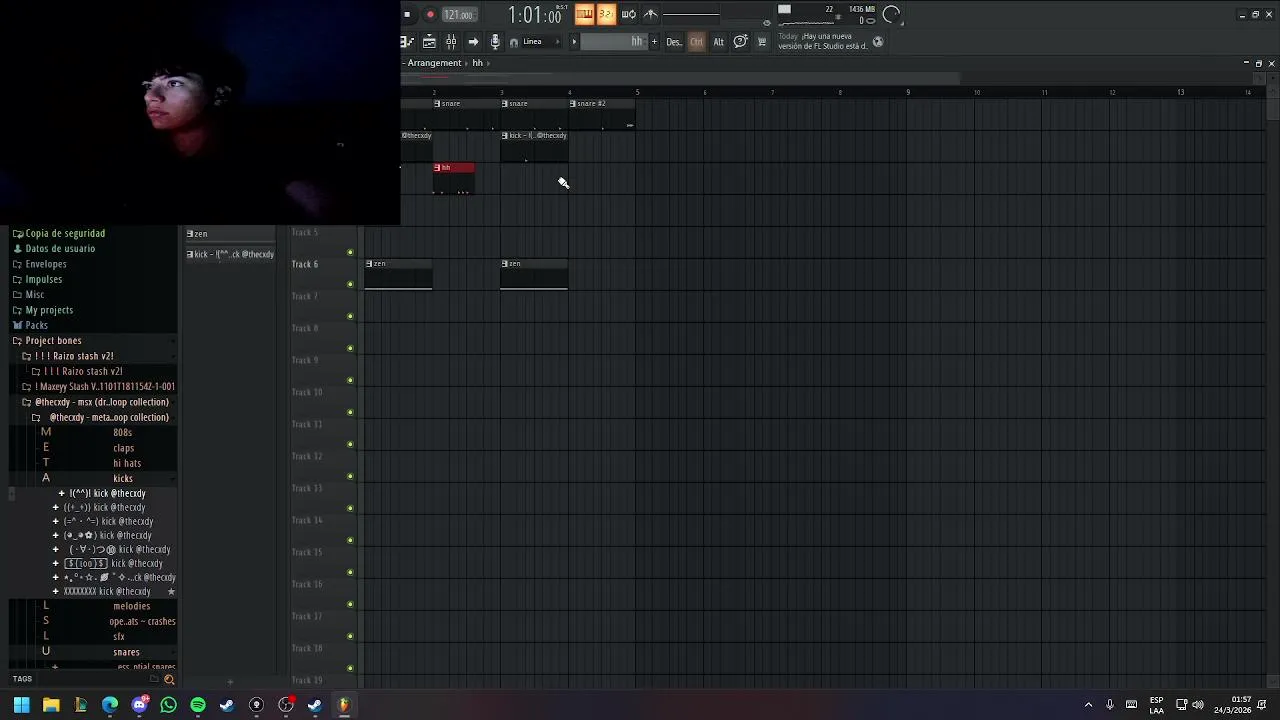
Task: Read the FL Studio new version news
Action: [x=822, y=41]
